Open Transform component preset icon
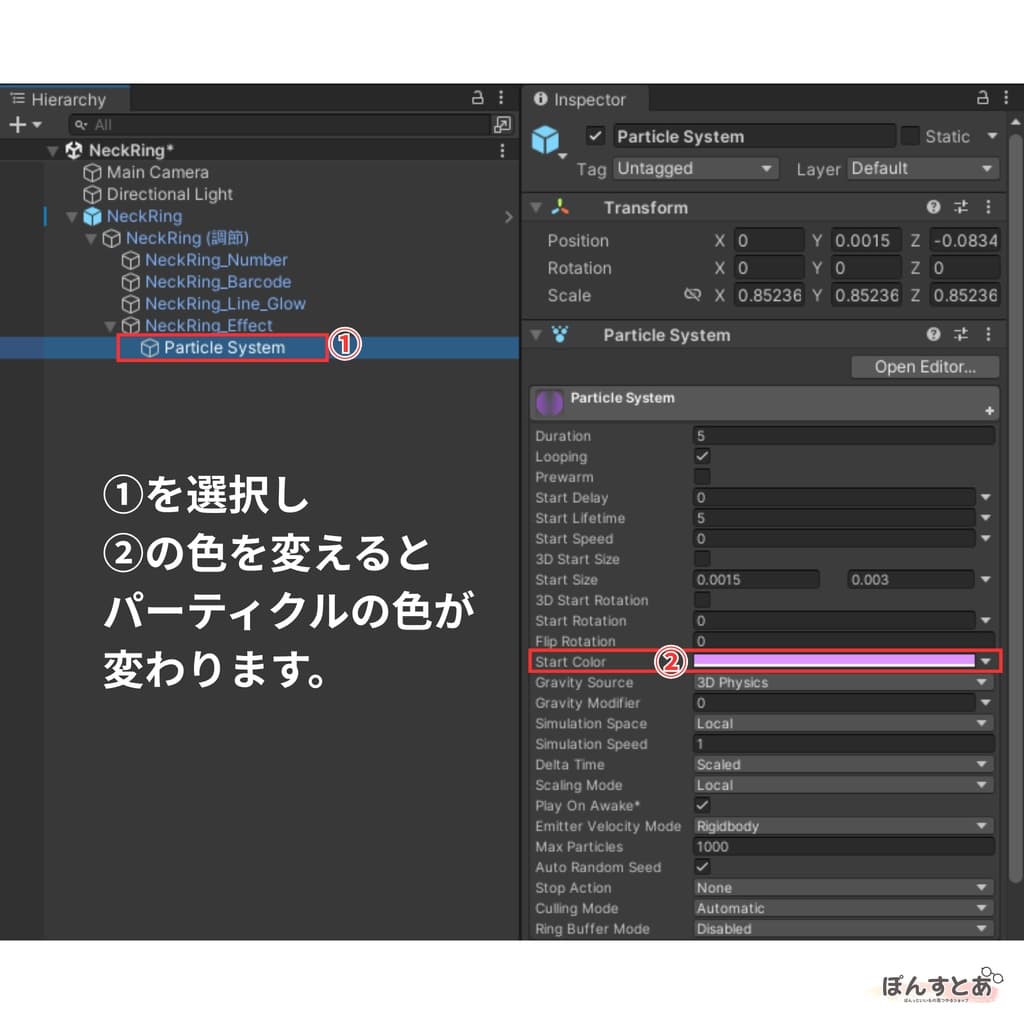Screen dimensions: 1024x1024 pos(961,207)
